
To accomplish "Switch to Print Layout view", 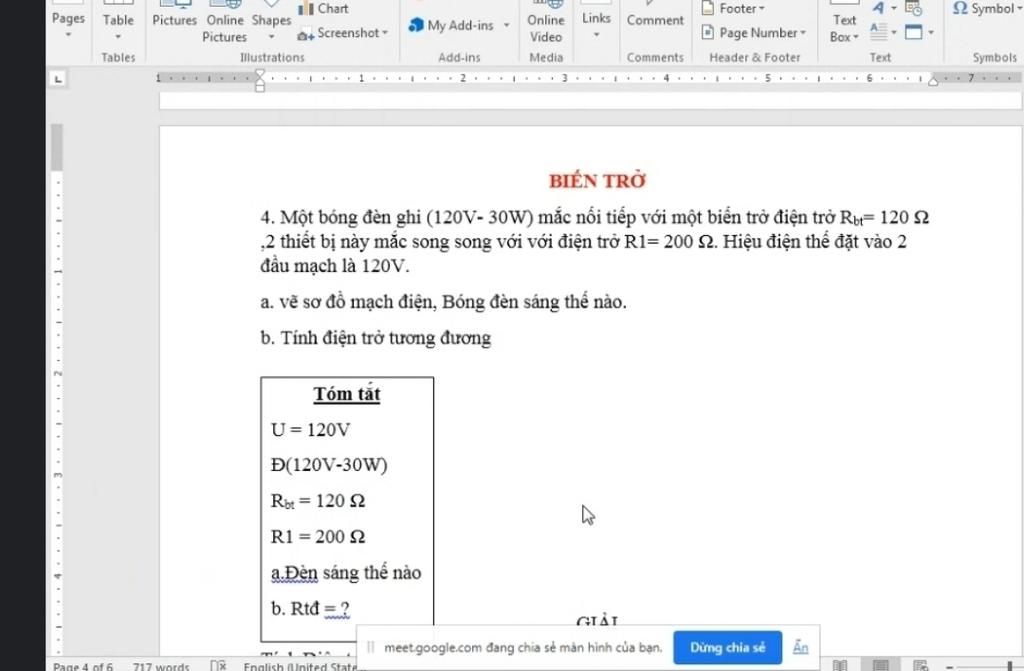I will click(880, 666).
